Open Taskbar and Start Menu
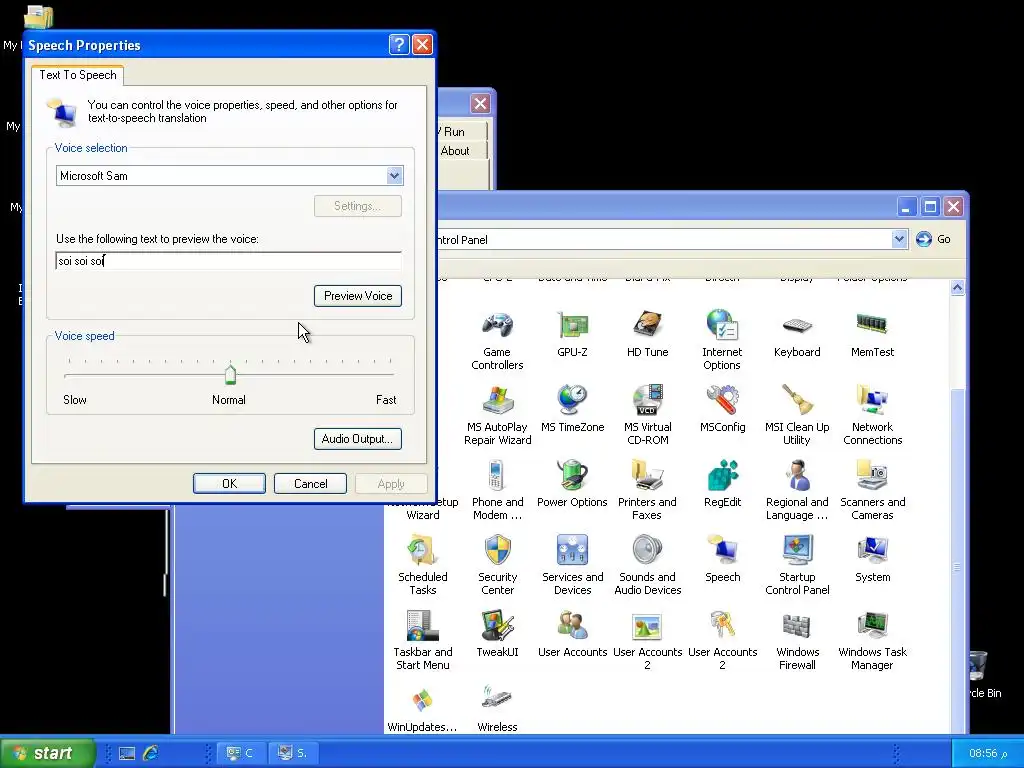 pos(423,640)
